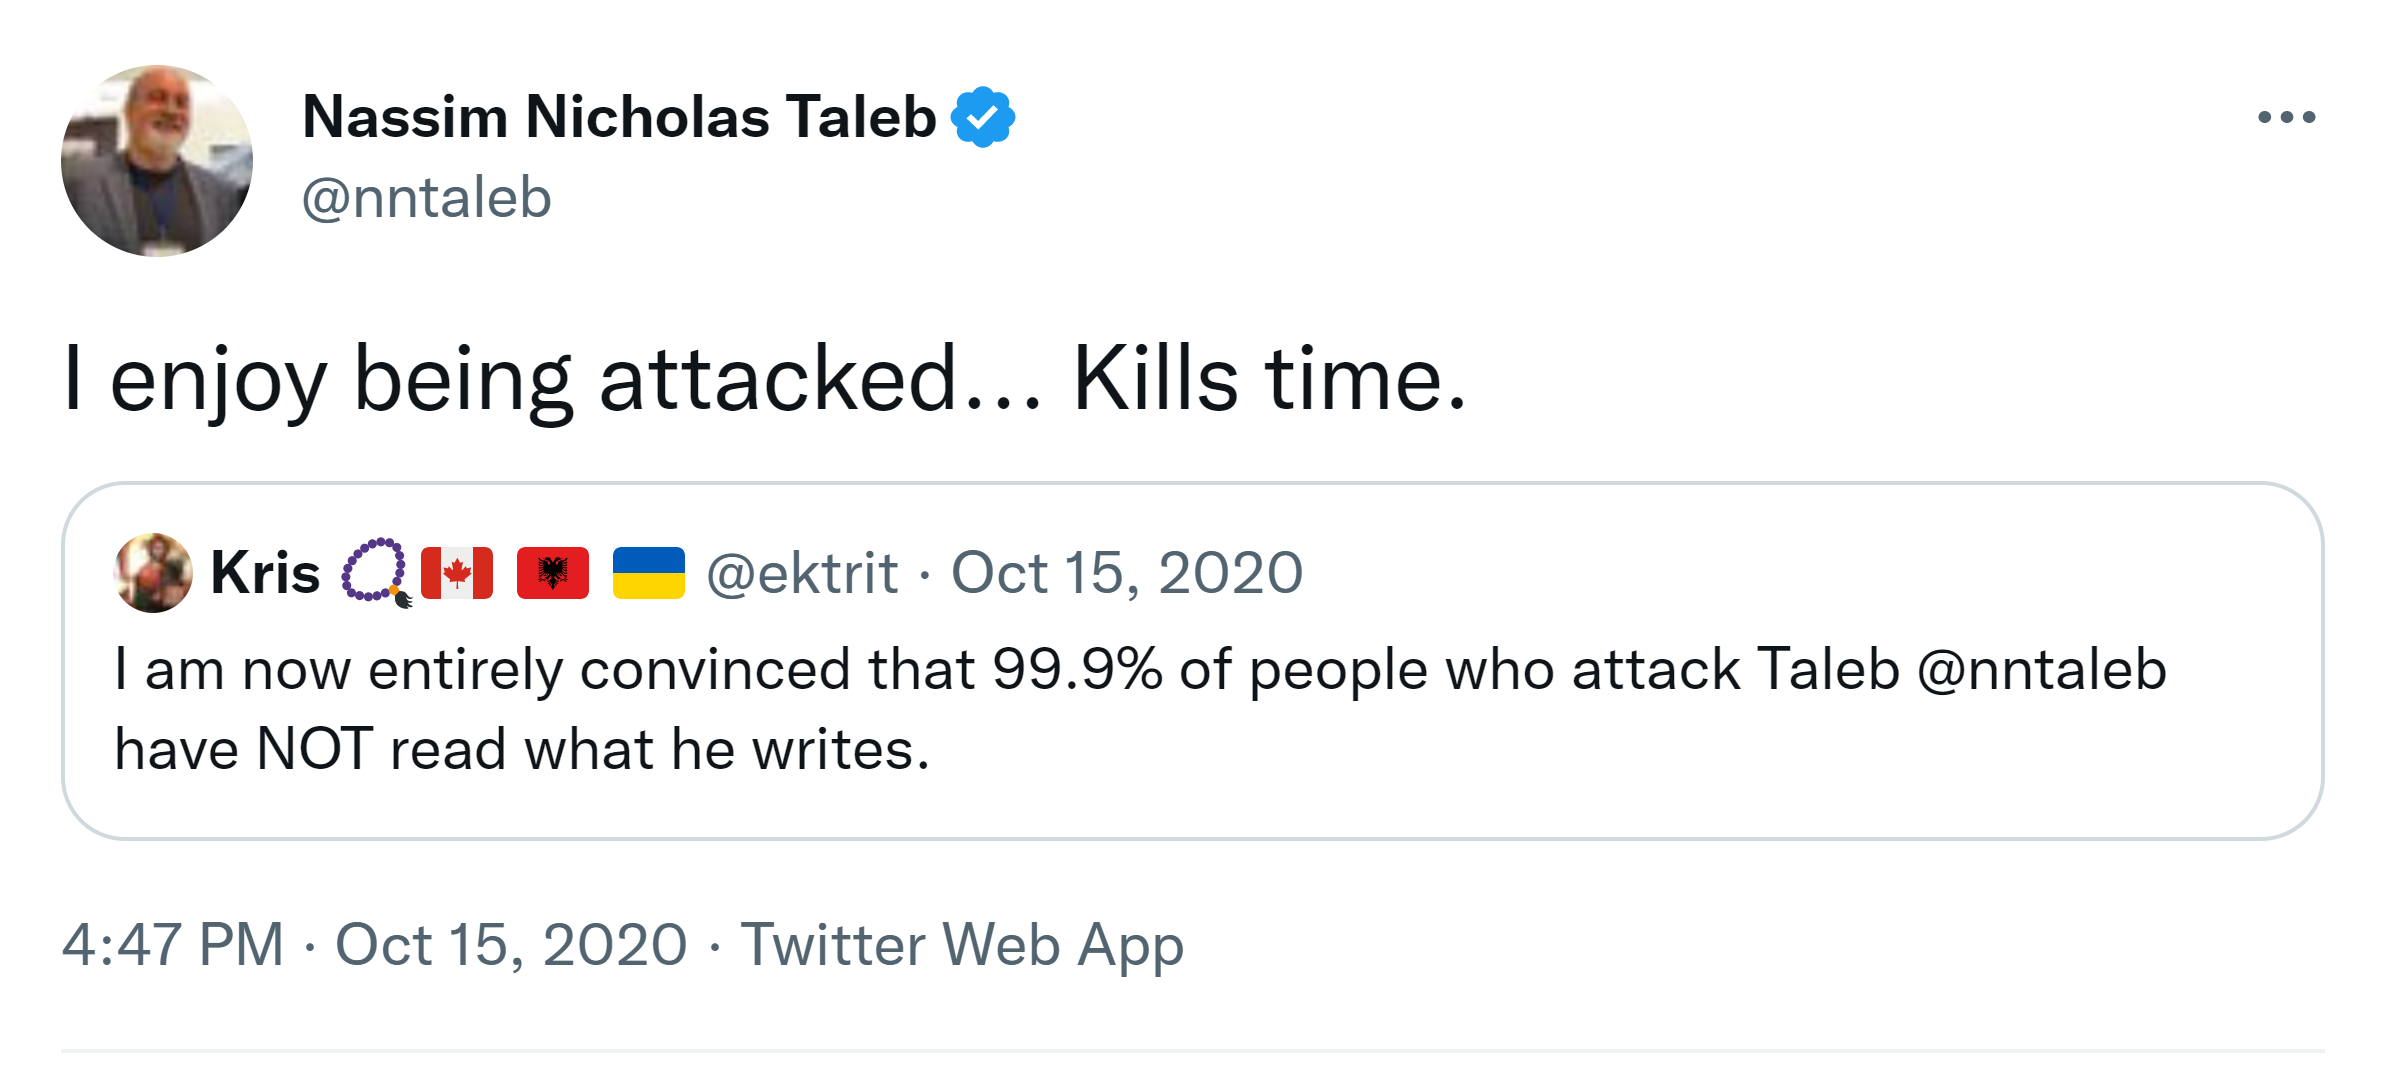This screenshot has height=1084, width=2381.
Task: Click the purple prayer beads emoji
Action: click(376, 573)
